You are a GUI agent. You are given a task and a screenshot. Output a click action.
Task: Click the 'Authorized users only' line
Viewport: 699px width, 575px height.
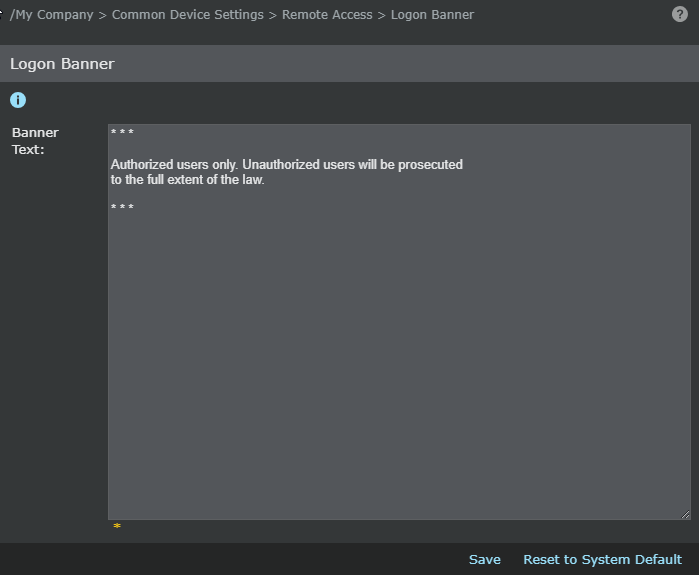287,164
